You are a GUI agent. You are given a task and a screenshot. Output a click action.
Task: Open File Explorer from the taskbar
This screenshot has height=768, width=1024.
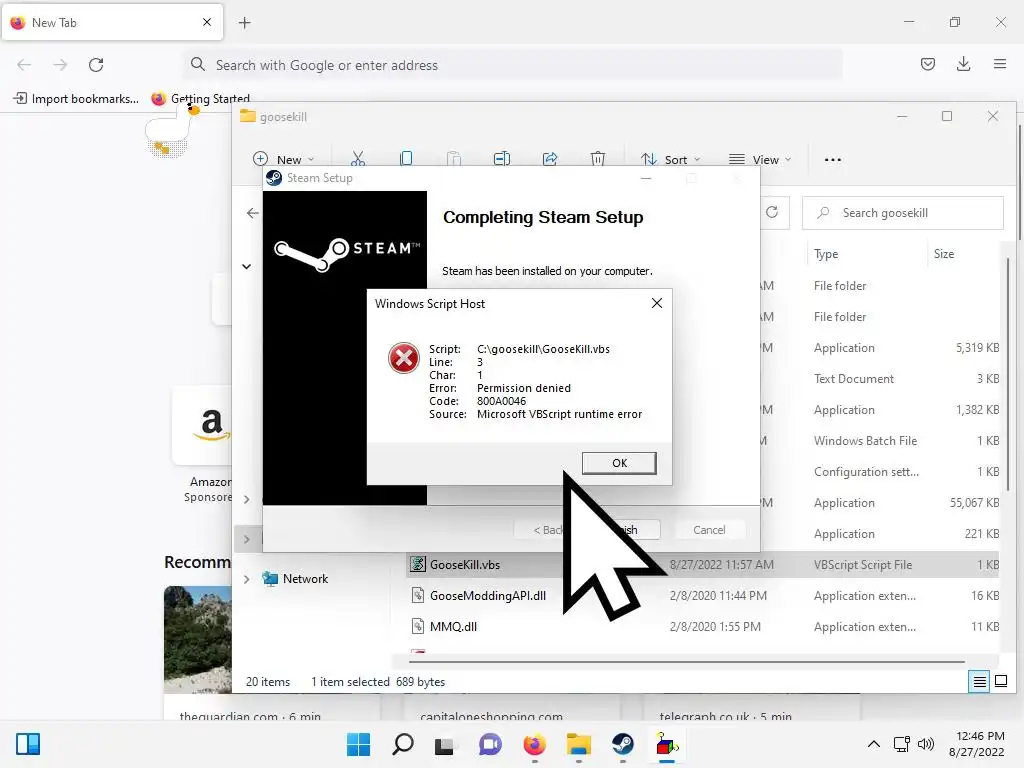[579, 744]
